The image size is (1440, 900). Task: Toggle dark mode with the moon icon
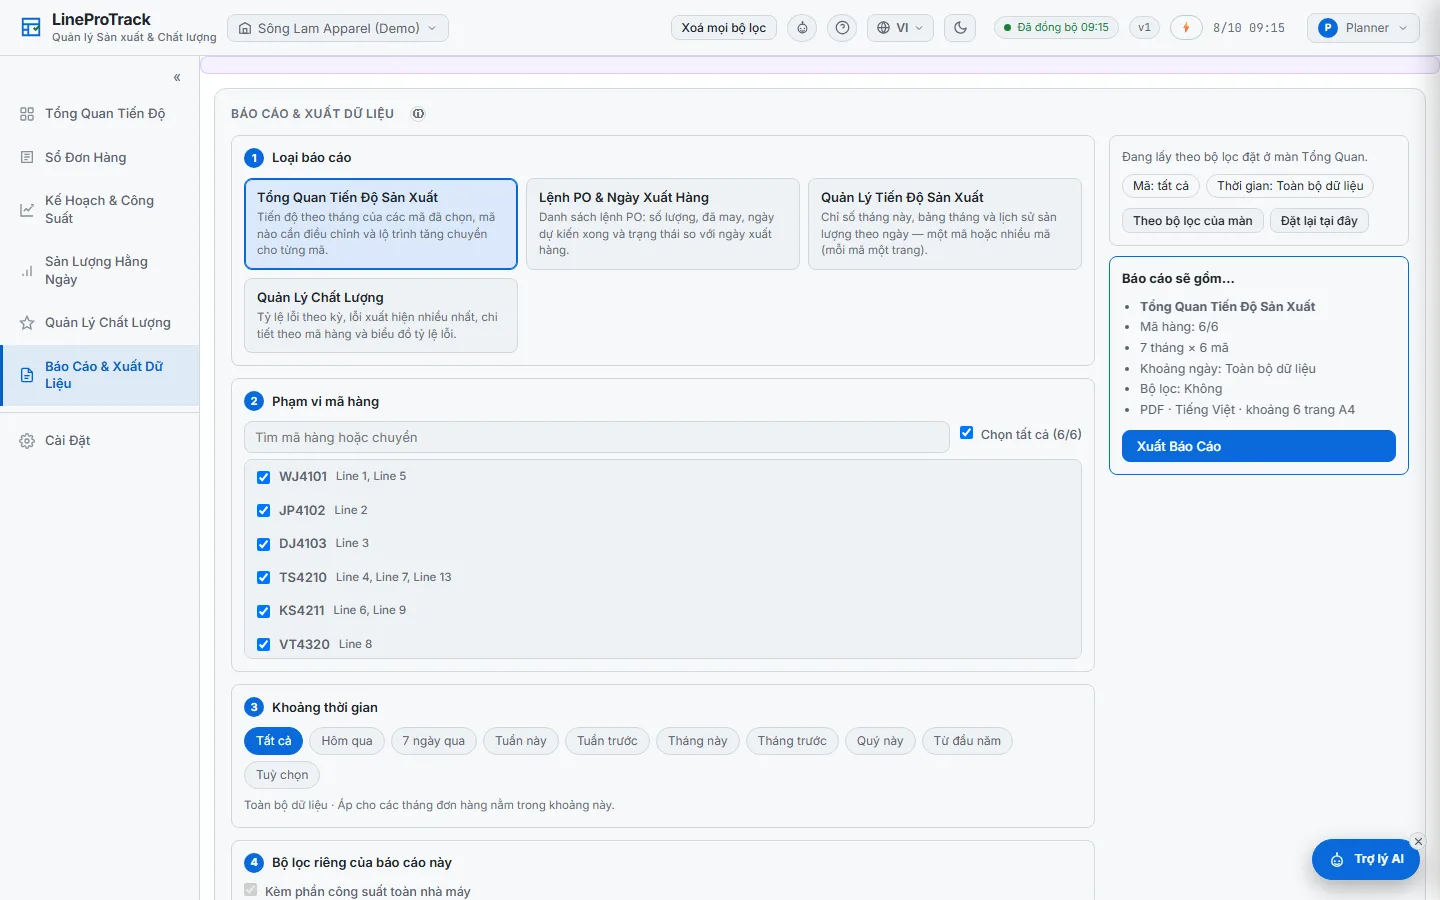(x=961, y=28)
